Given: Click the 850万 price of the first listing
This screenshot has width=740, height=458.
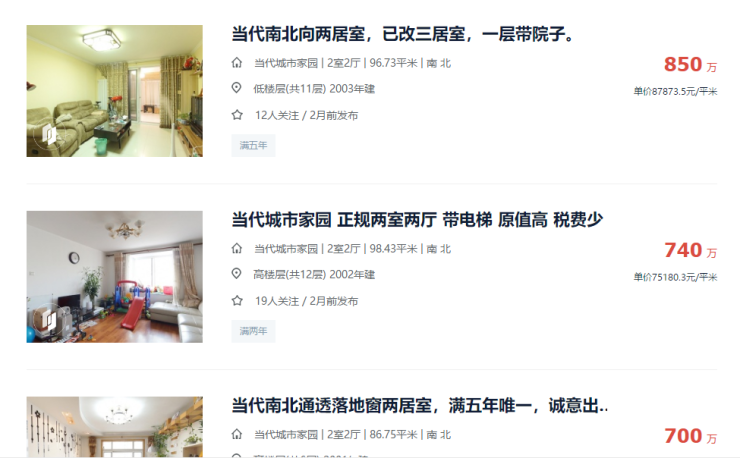Looking at the screenshot, I should coord(690,64).
